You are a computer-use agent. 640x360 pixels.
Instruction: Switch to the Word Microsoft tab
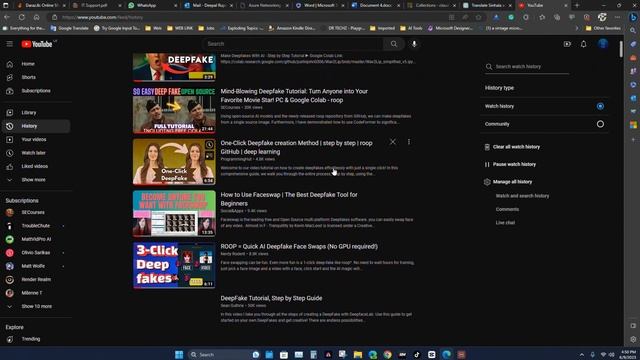pyautogui.click(x=320, y=5)
